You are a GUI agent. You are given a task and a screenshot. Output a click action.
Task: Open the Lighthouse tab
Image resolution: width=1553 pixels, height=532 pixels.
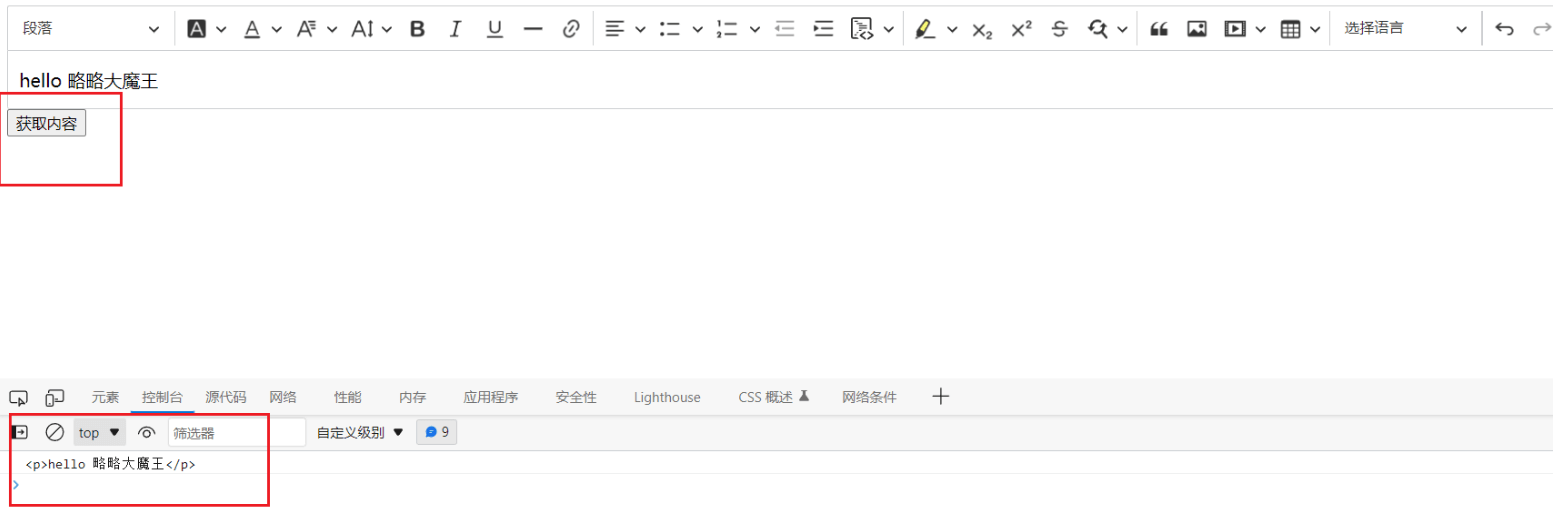(x=667, y=397)
